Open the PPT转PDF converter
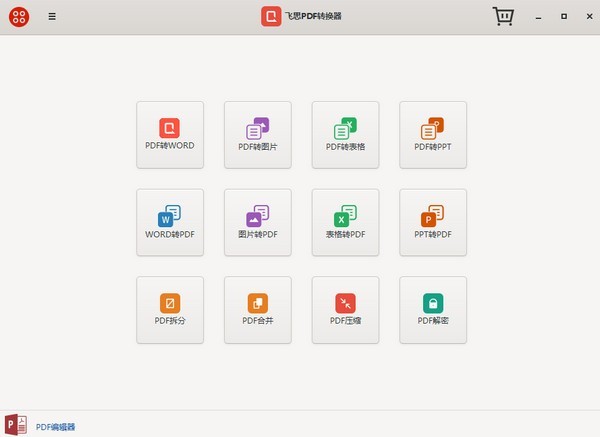This screenshot has height=437, width=600. [x=433, y=222]
